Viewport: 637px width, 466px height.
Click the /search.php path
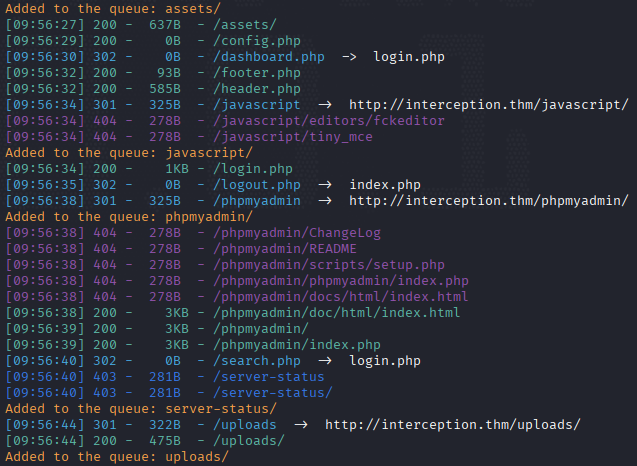[x=257, y=361]
